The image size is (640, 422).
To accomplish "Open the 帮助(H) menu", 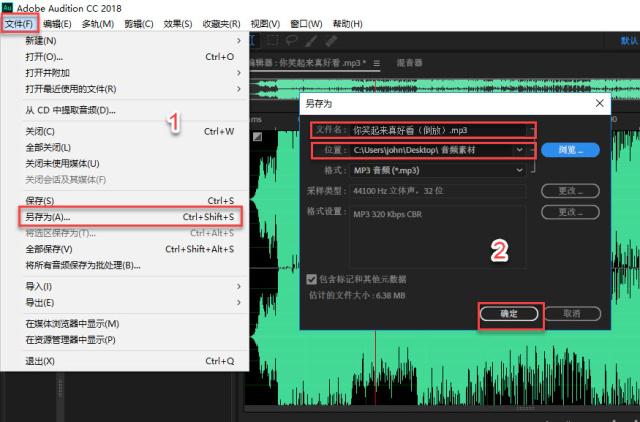I will (x=347, y=24).
